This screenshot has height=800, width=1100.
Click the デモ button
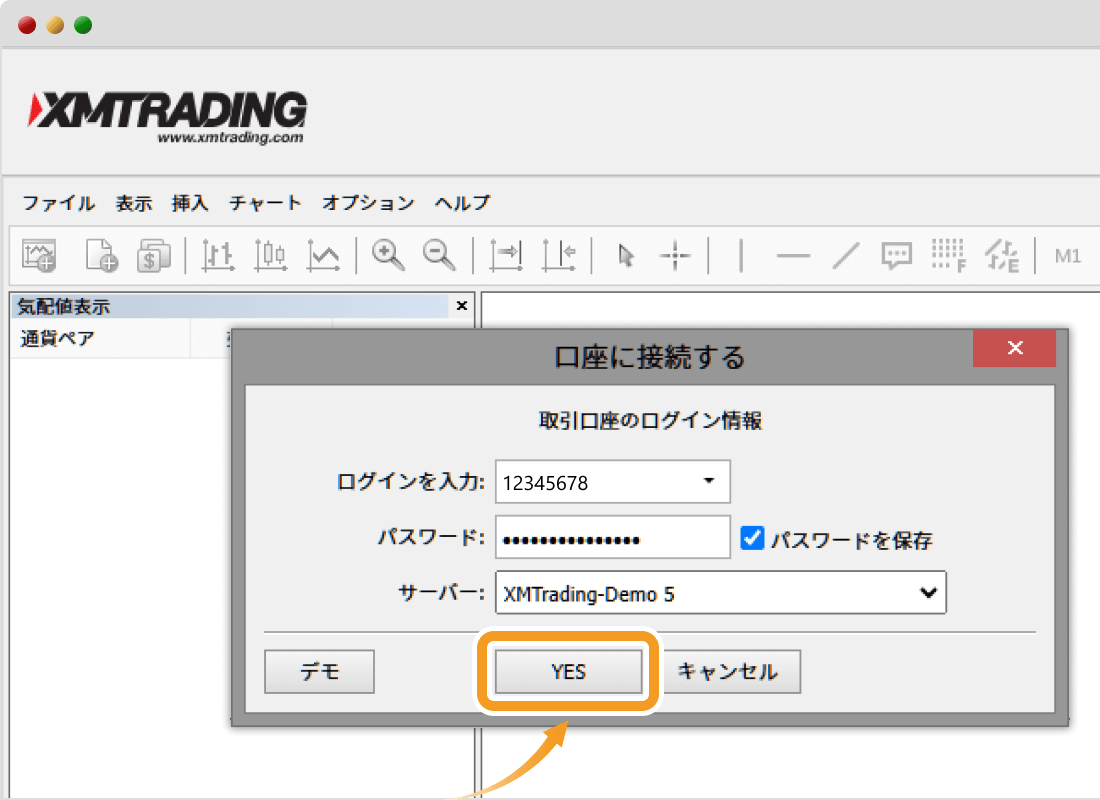point(319,672)
